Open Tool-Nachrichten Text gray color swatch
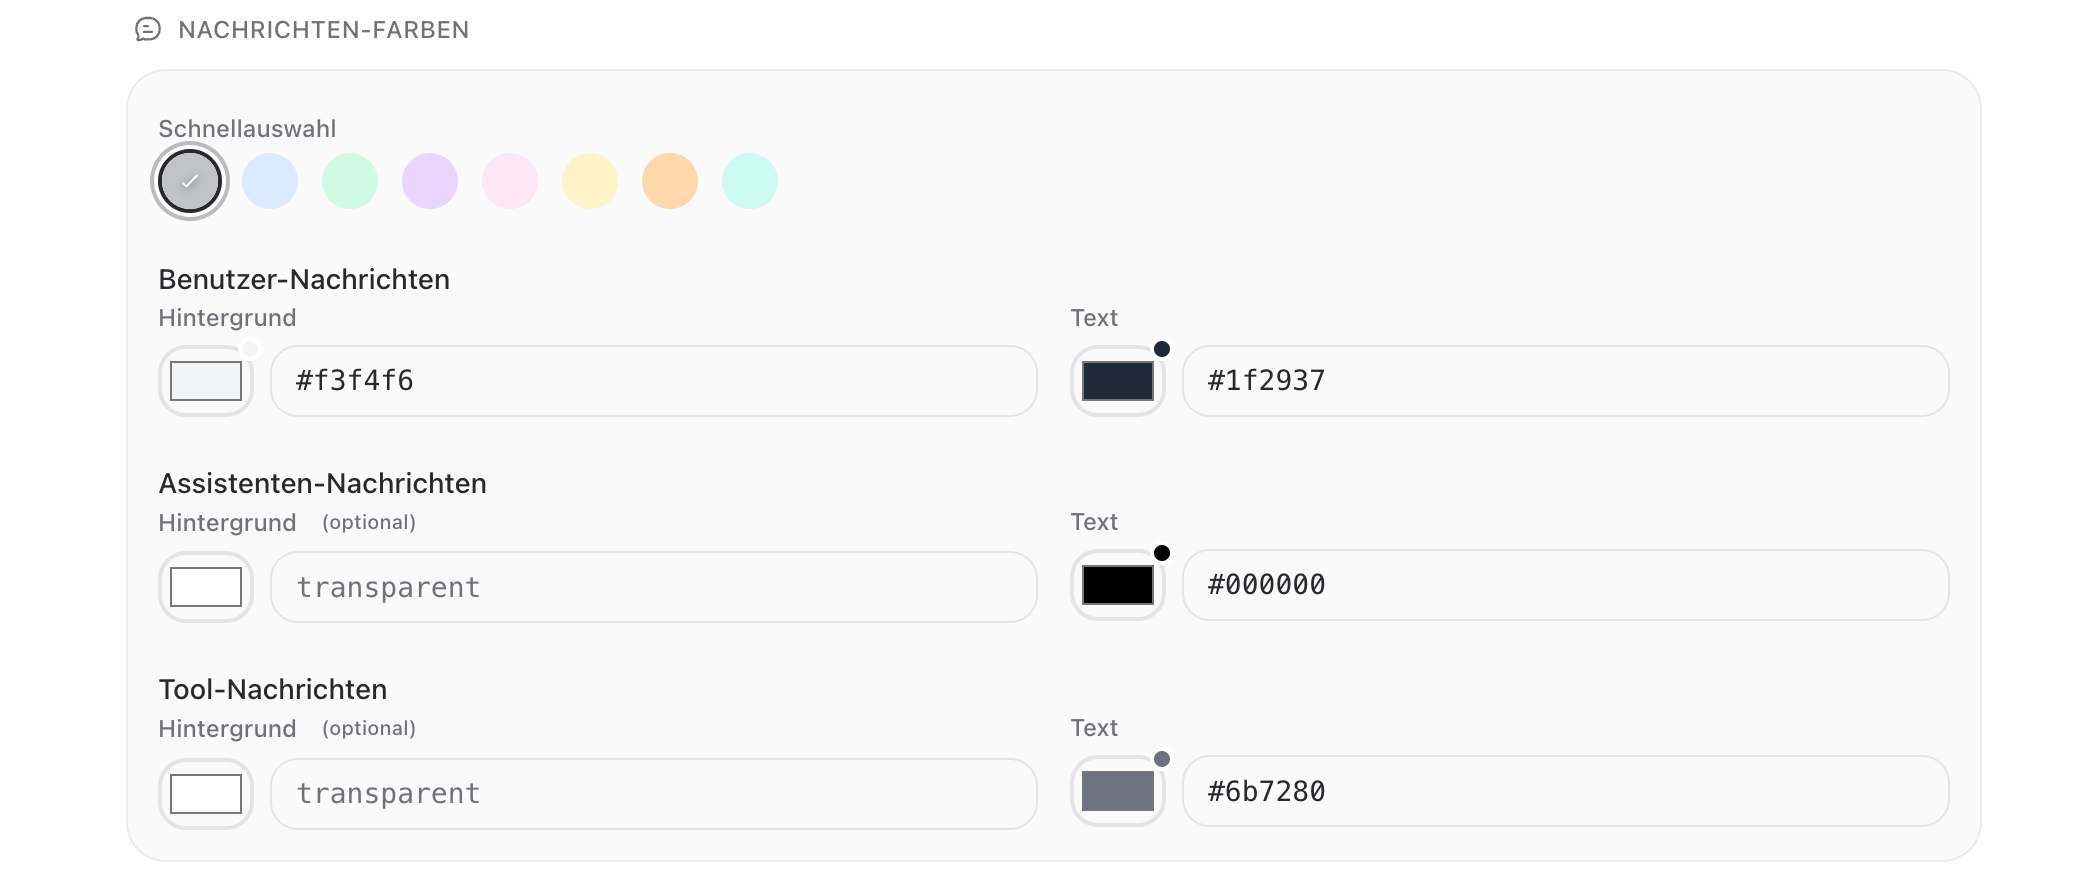Image resolution: width=2084 pixels, height=876 pixels. click(1118, 791)
